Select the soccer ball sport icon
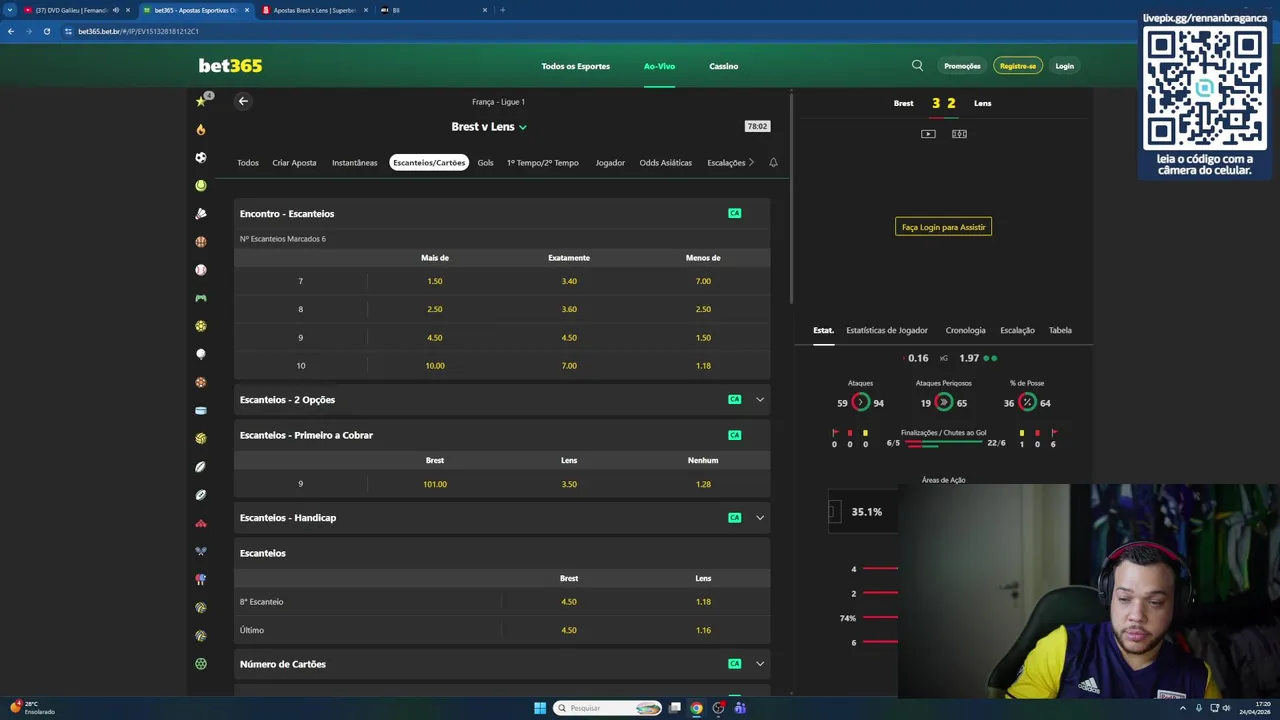Viewport: 1280px width, 720px height. point(201,157)
